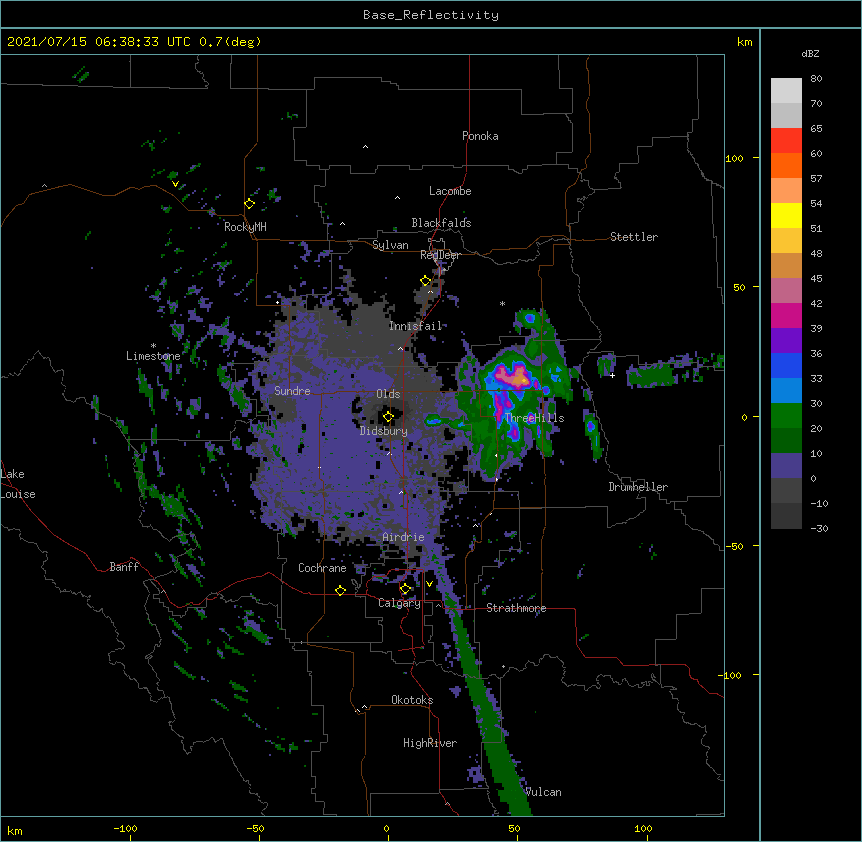The height and width of the screenshot is (842, 862).
Task: Pick the purple 39-36 dBZ legend swatch
Action: pyautogui.click(x=786, y=340)
